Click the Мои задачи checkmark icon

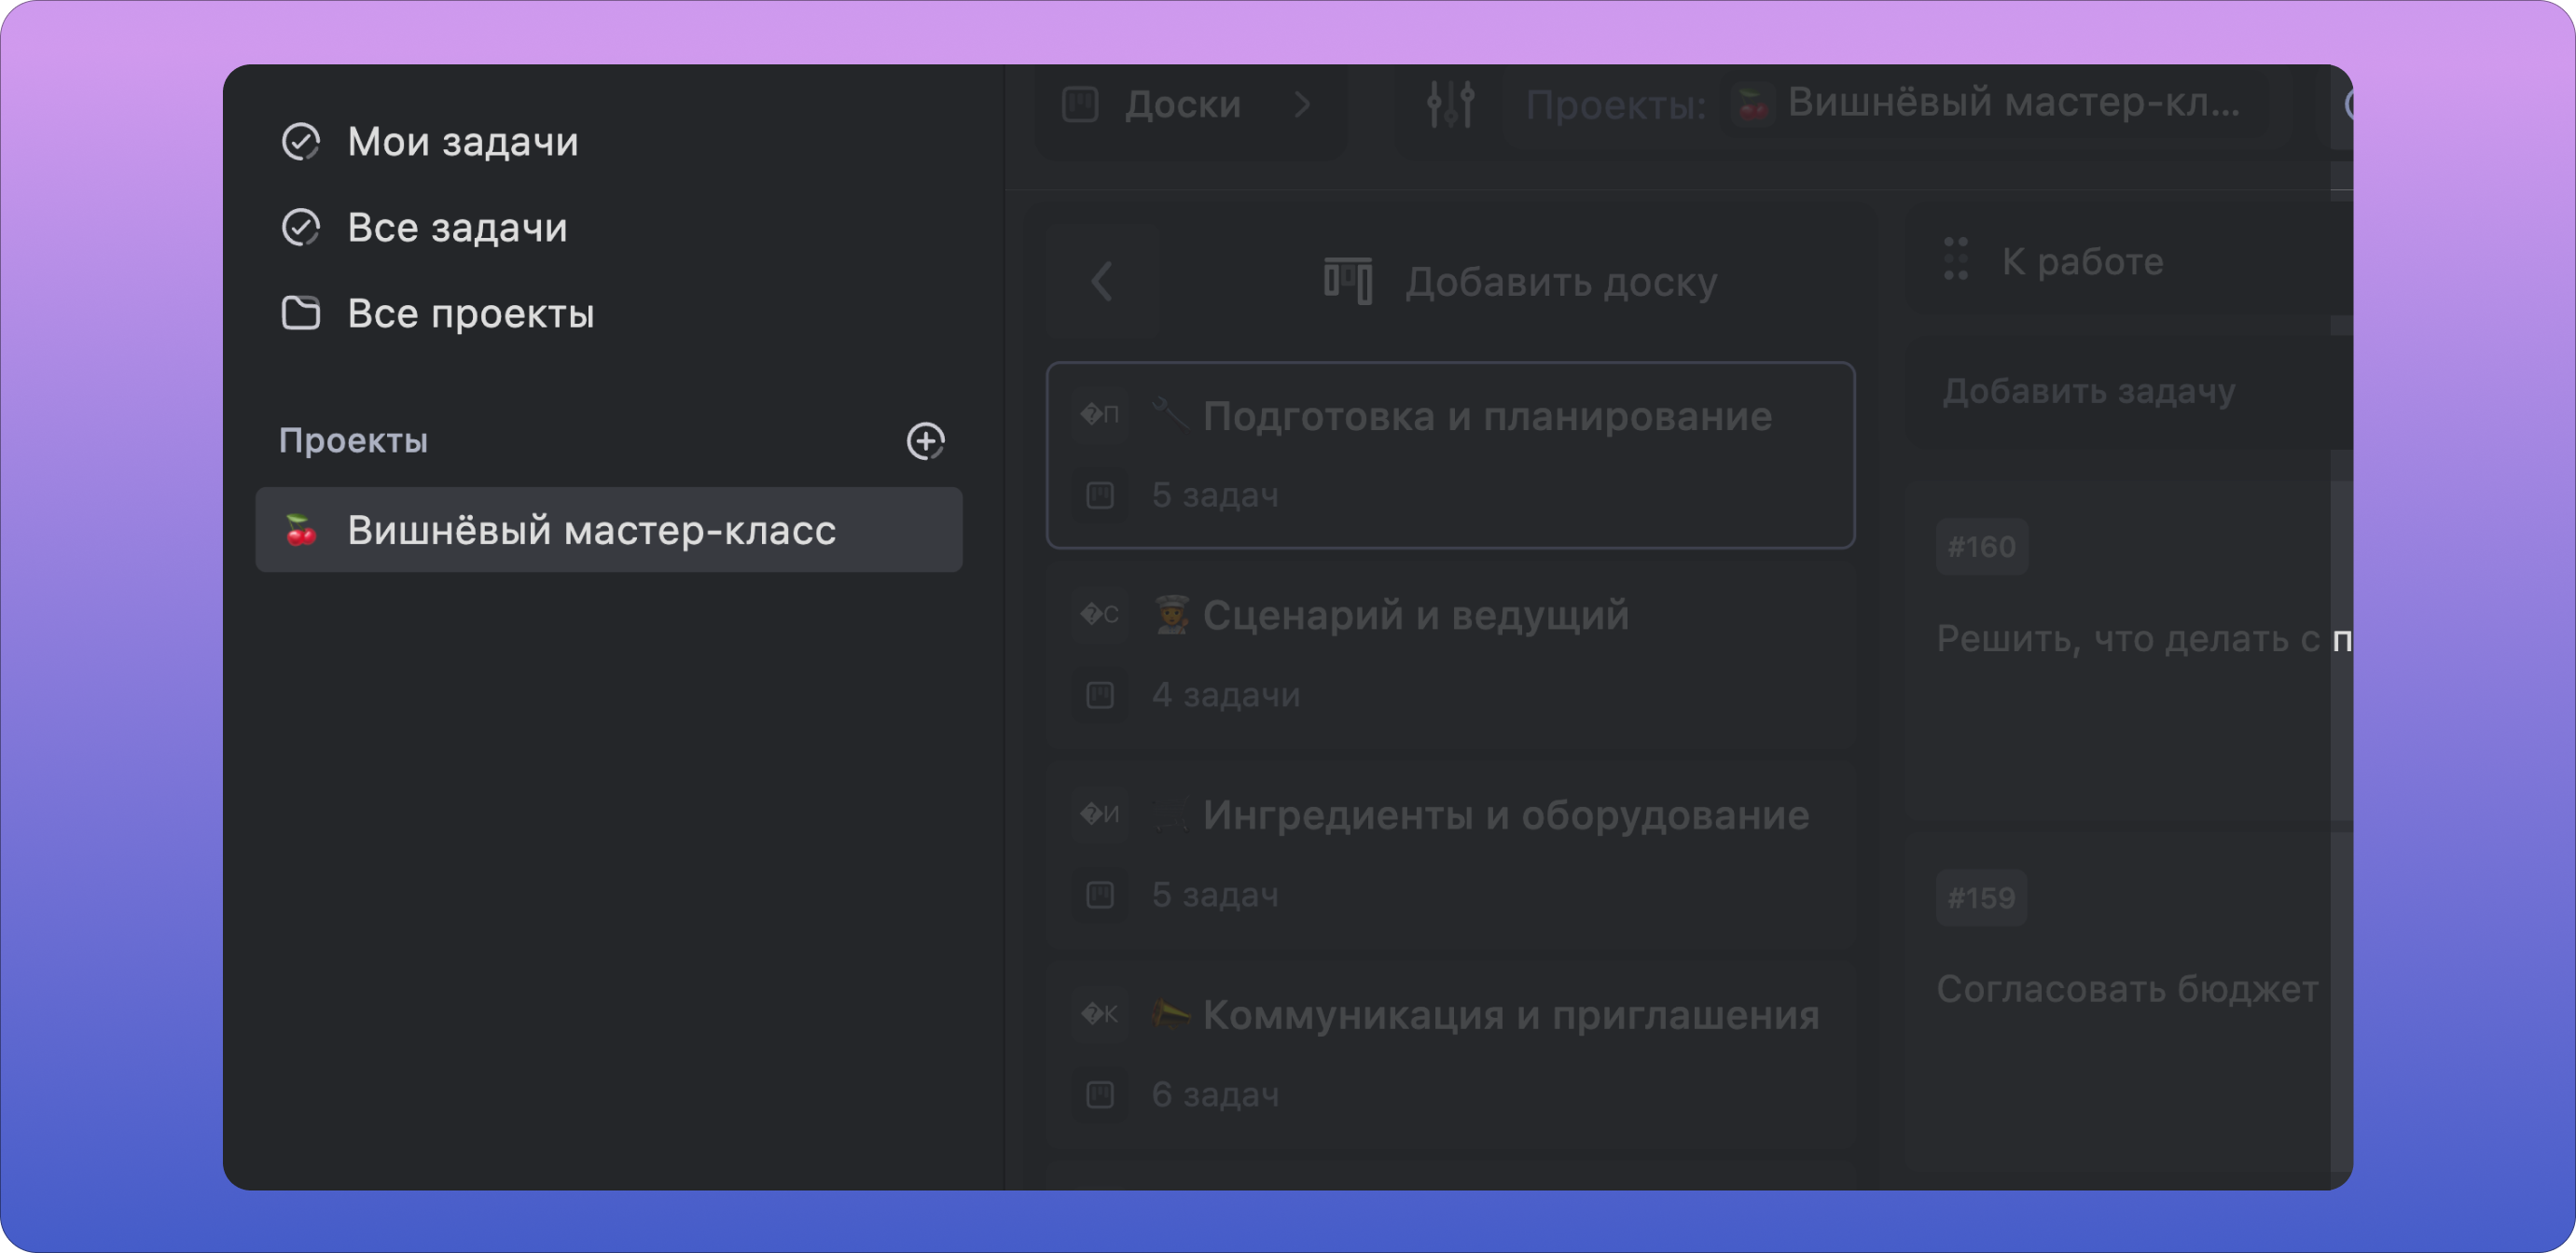tap(300, 142)
